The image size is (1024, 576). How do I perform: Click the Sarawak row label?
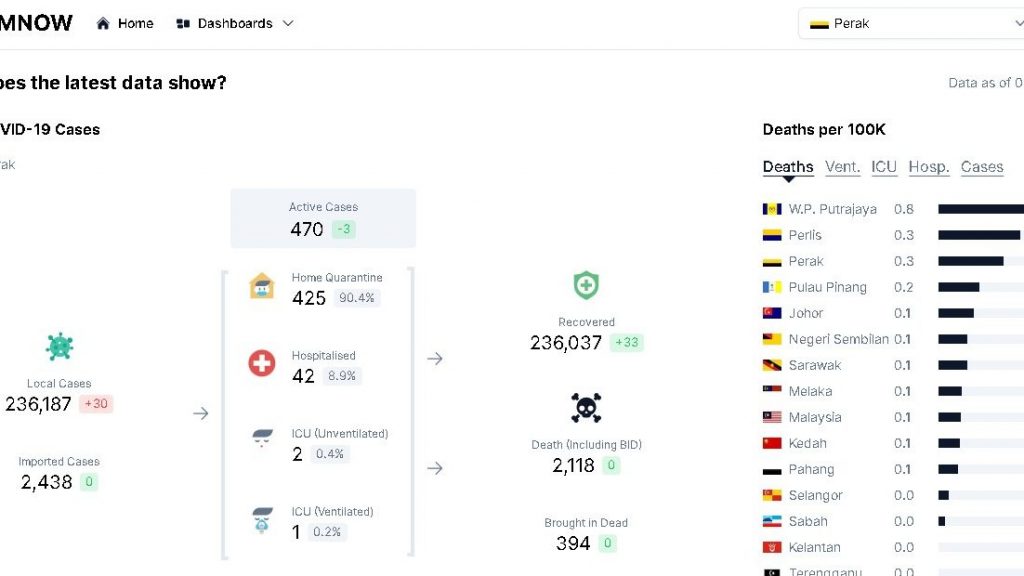[x=814, y=365]
